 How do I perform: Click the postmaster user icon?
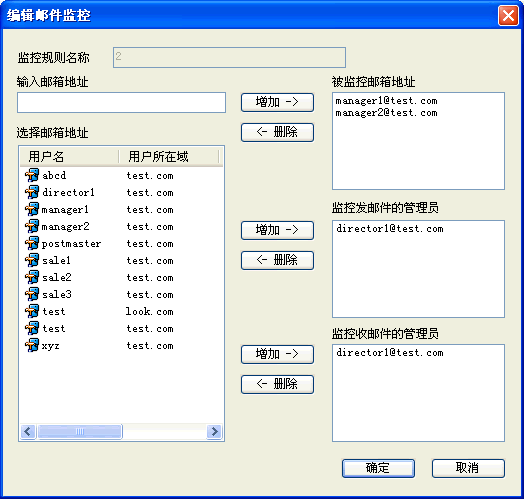(x=32, y=243)
